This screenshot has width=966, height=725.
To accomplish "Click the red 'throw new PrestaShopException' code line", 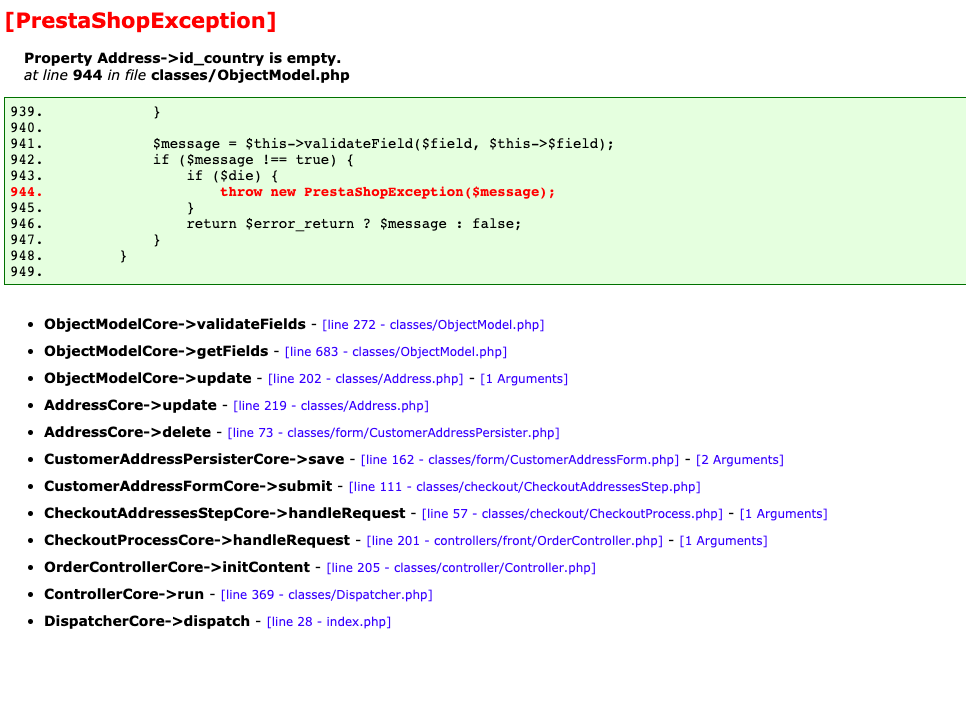I will click(388, 192).
